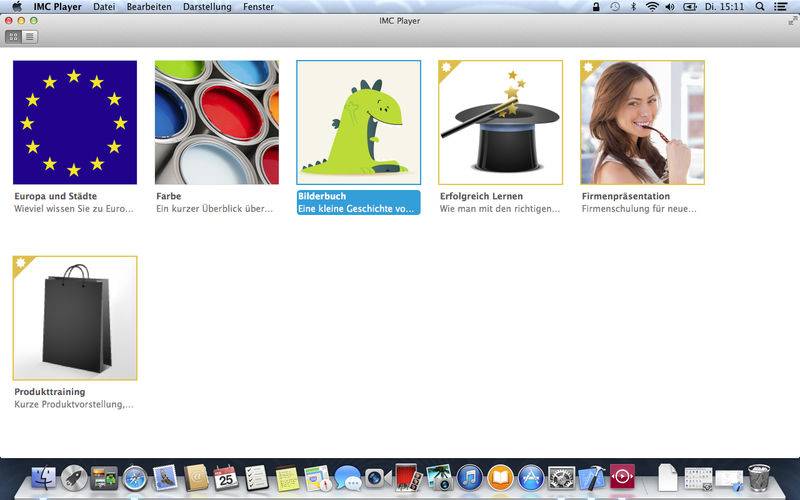The height and width of the screenshot is (500, 800).
Task: Click 'Eine kleine Geschichte vo...' description
Action: point(356,209)
